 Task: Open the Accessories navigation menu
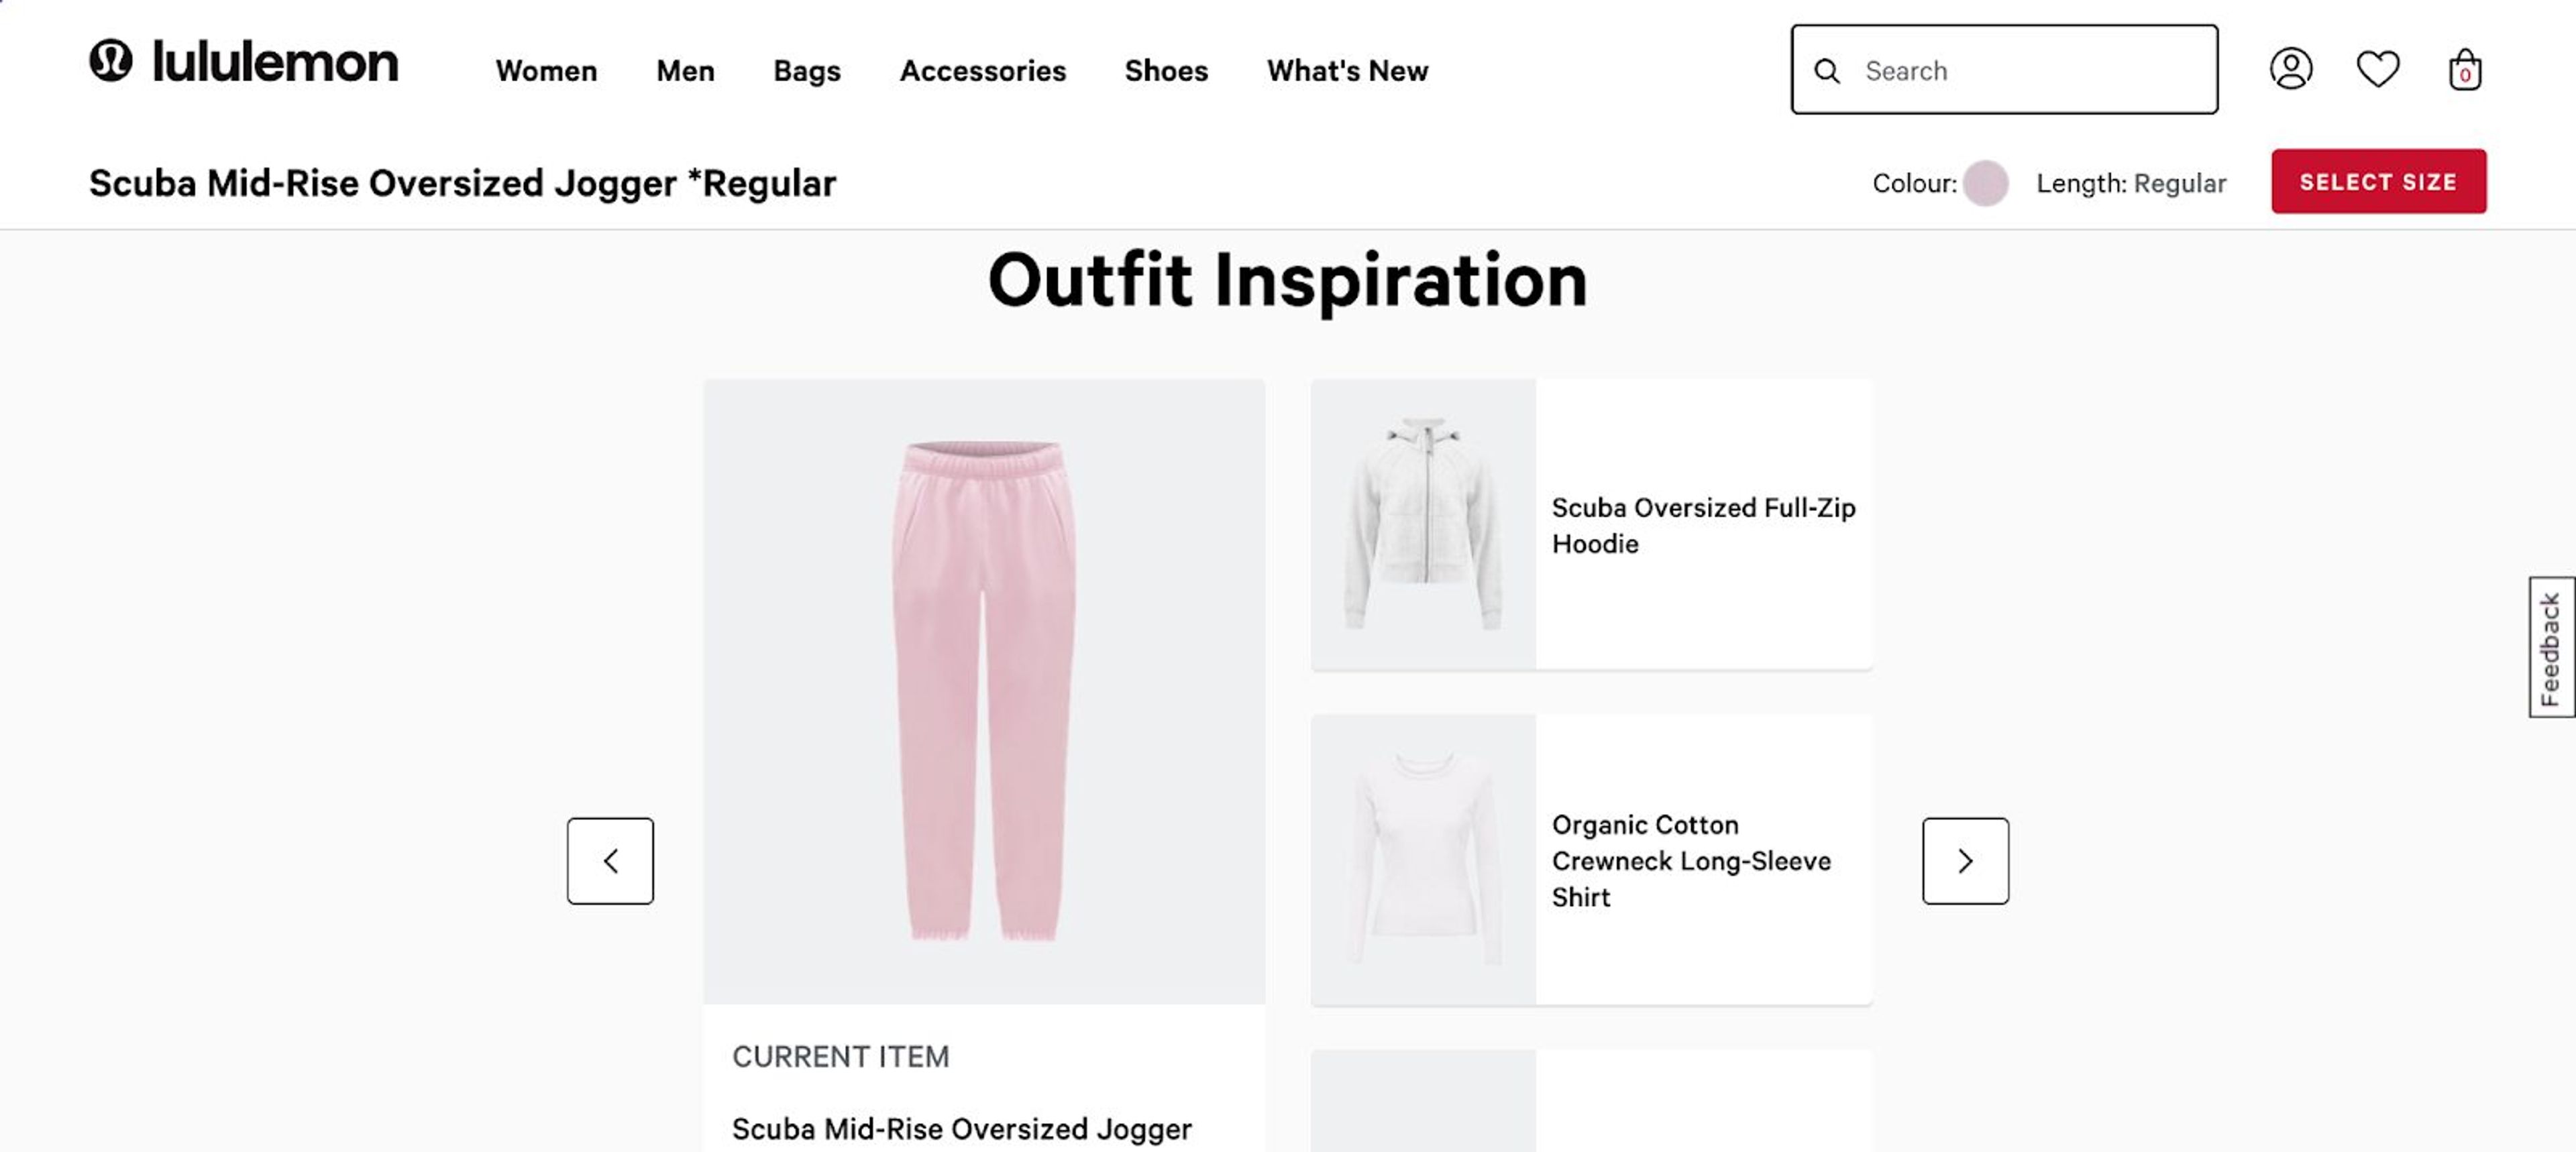point(983,71)
